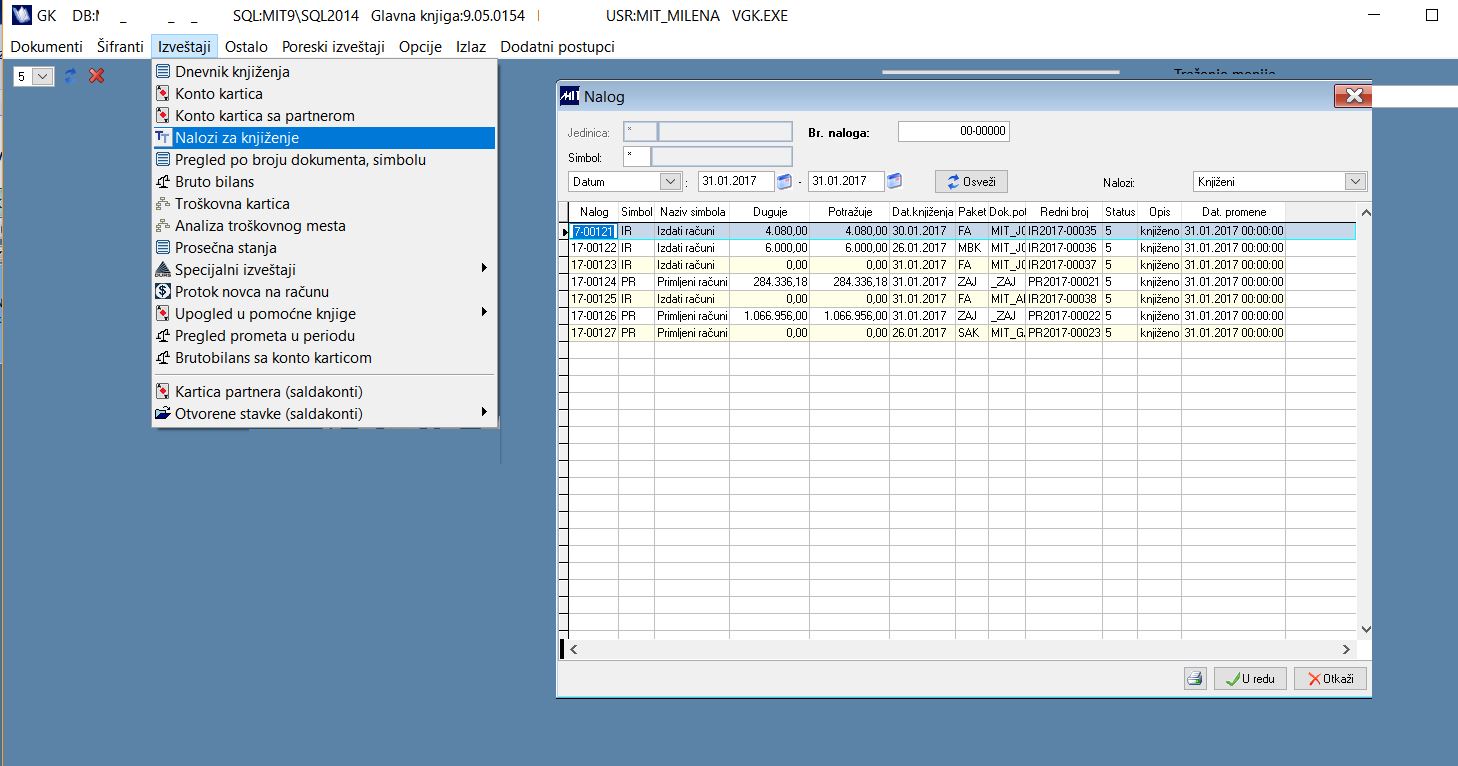The width and height of the screenshot is (1458, 766).
Task: Open the number 5 dropdown in toolbar
Action: 43,76
